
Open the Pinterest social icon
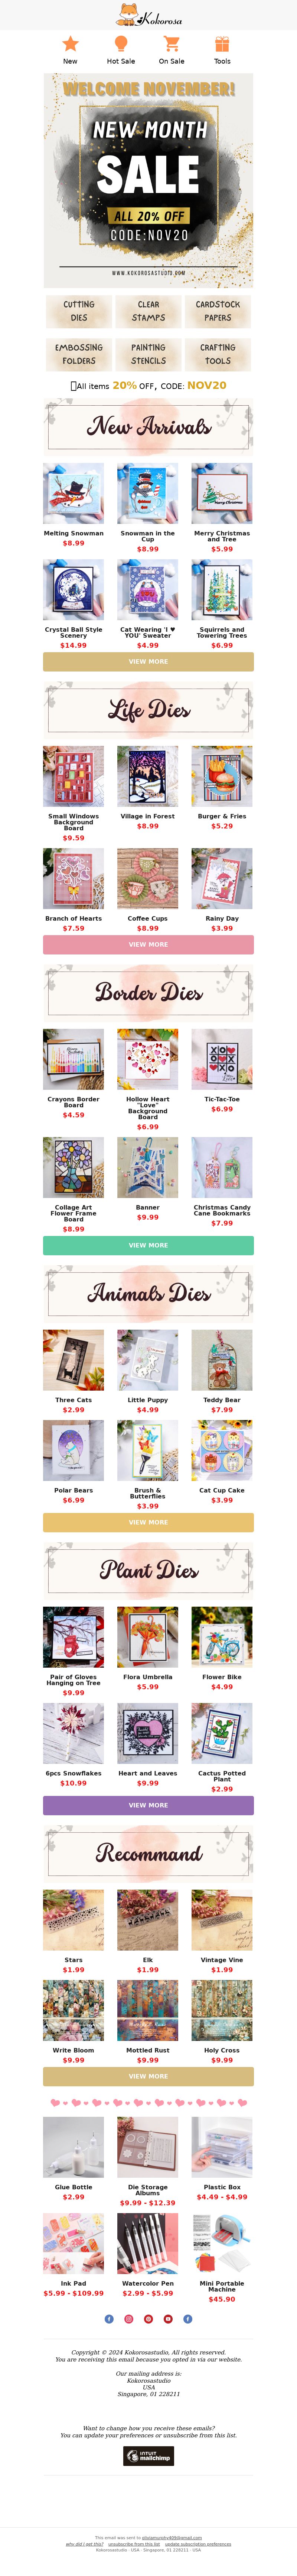tap(148, 2319)
